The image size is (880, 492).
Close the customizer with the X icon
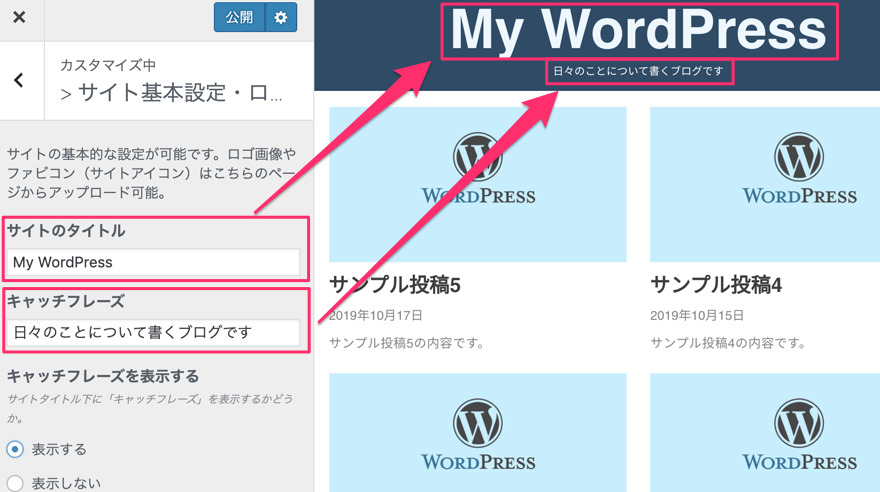click(x=19, y=17)
